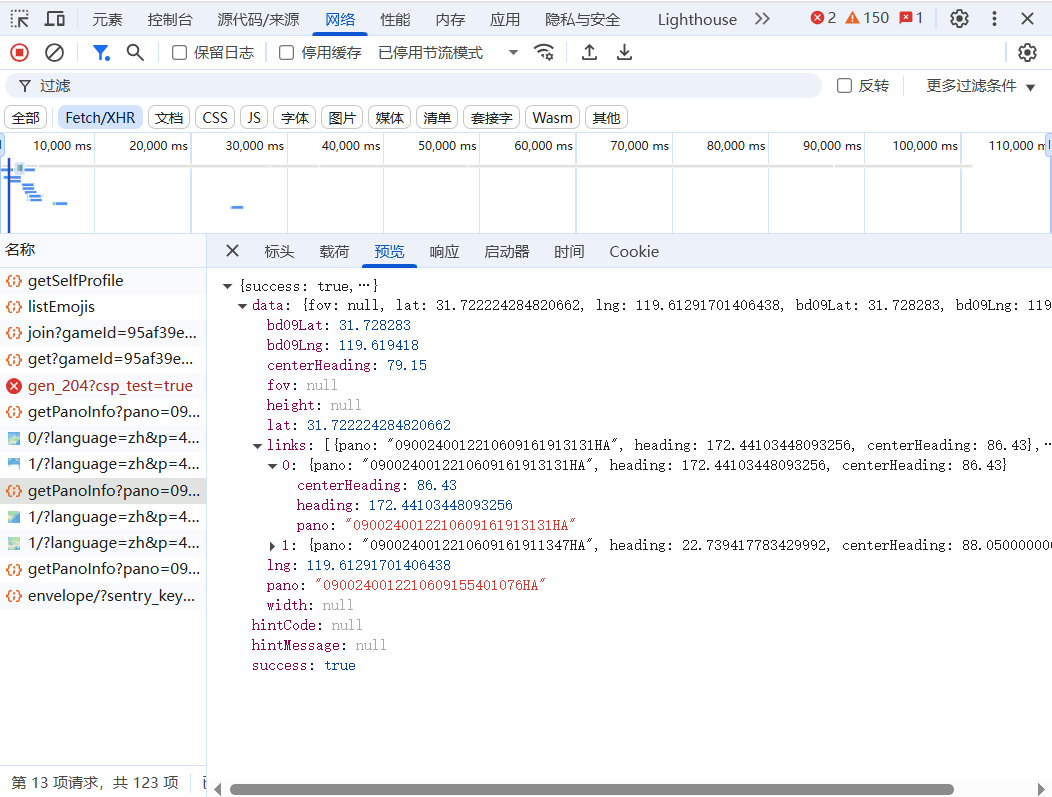Expand the 更多过滤条件 dropdown
This screenshot has height=797, width=1052.
pos(980,86)
